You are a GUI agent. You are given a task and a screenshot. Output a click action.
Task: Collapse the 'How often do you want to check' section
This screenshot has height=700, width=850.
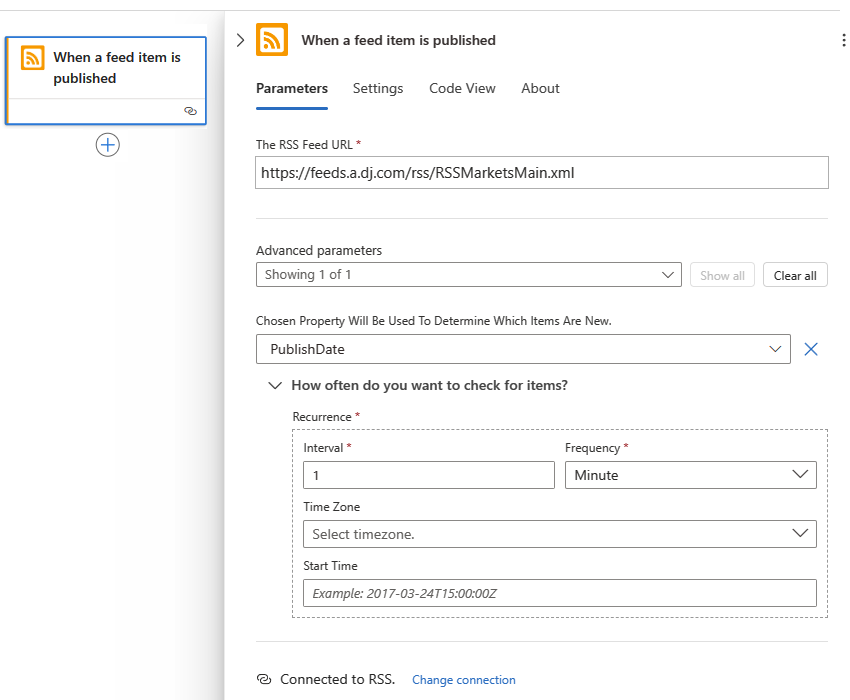pos(275,385)
